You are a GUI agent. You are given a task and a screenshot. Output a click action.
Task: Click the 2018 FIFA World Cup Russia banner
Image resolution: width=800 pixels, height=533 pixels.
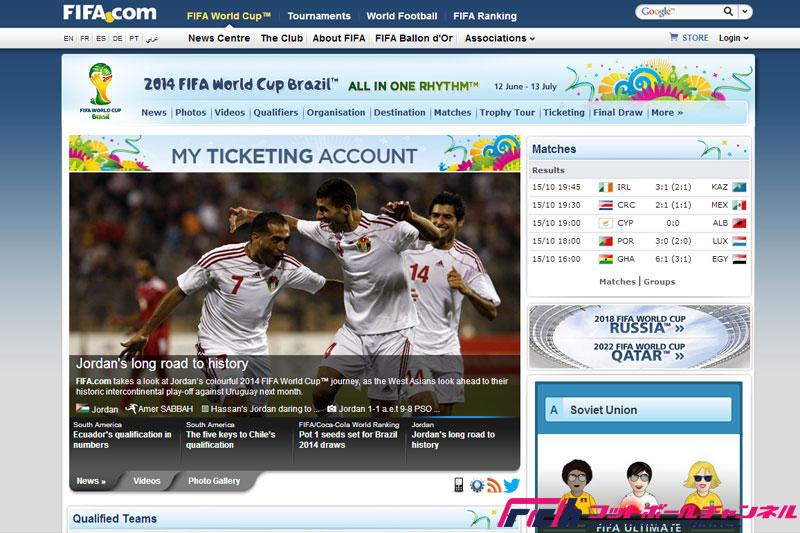(640, 325)
